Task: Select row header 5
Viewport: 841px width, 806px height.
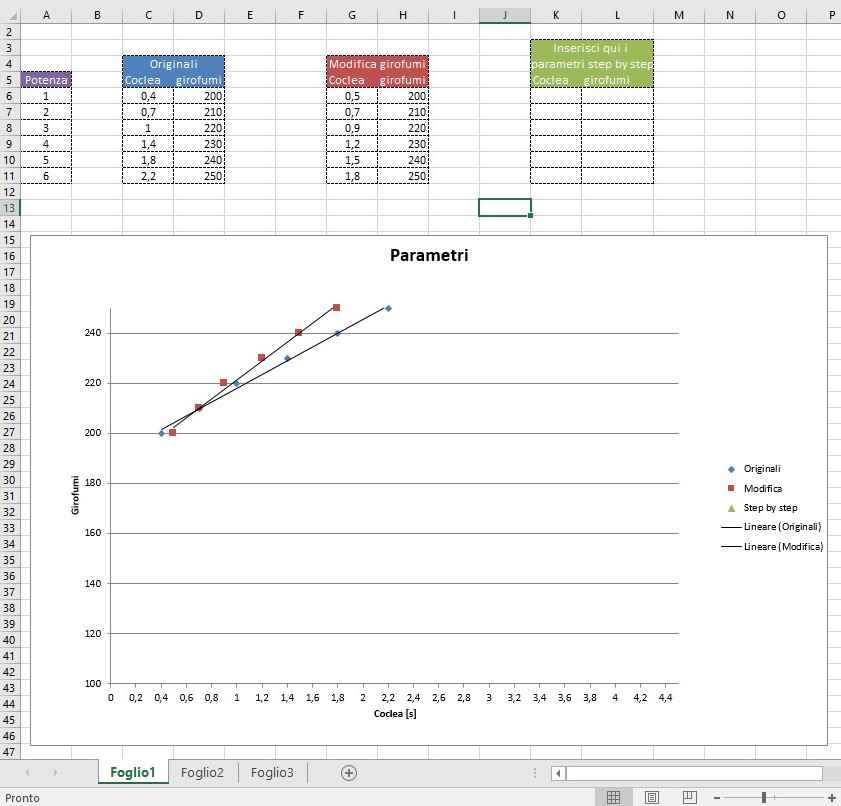Action: 10,80
